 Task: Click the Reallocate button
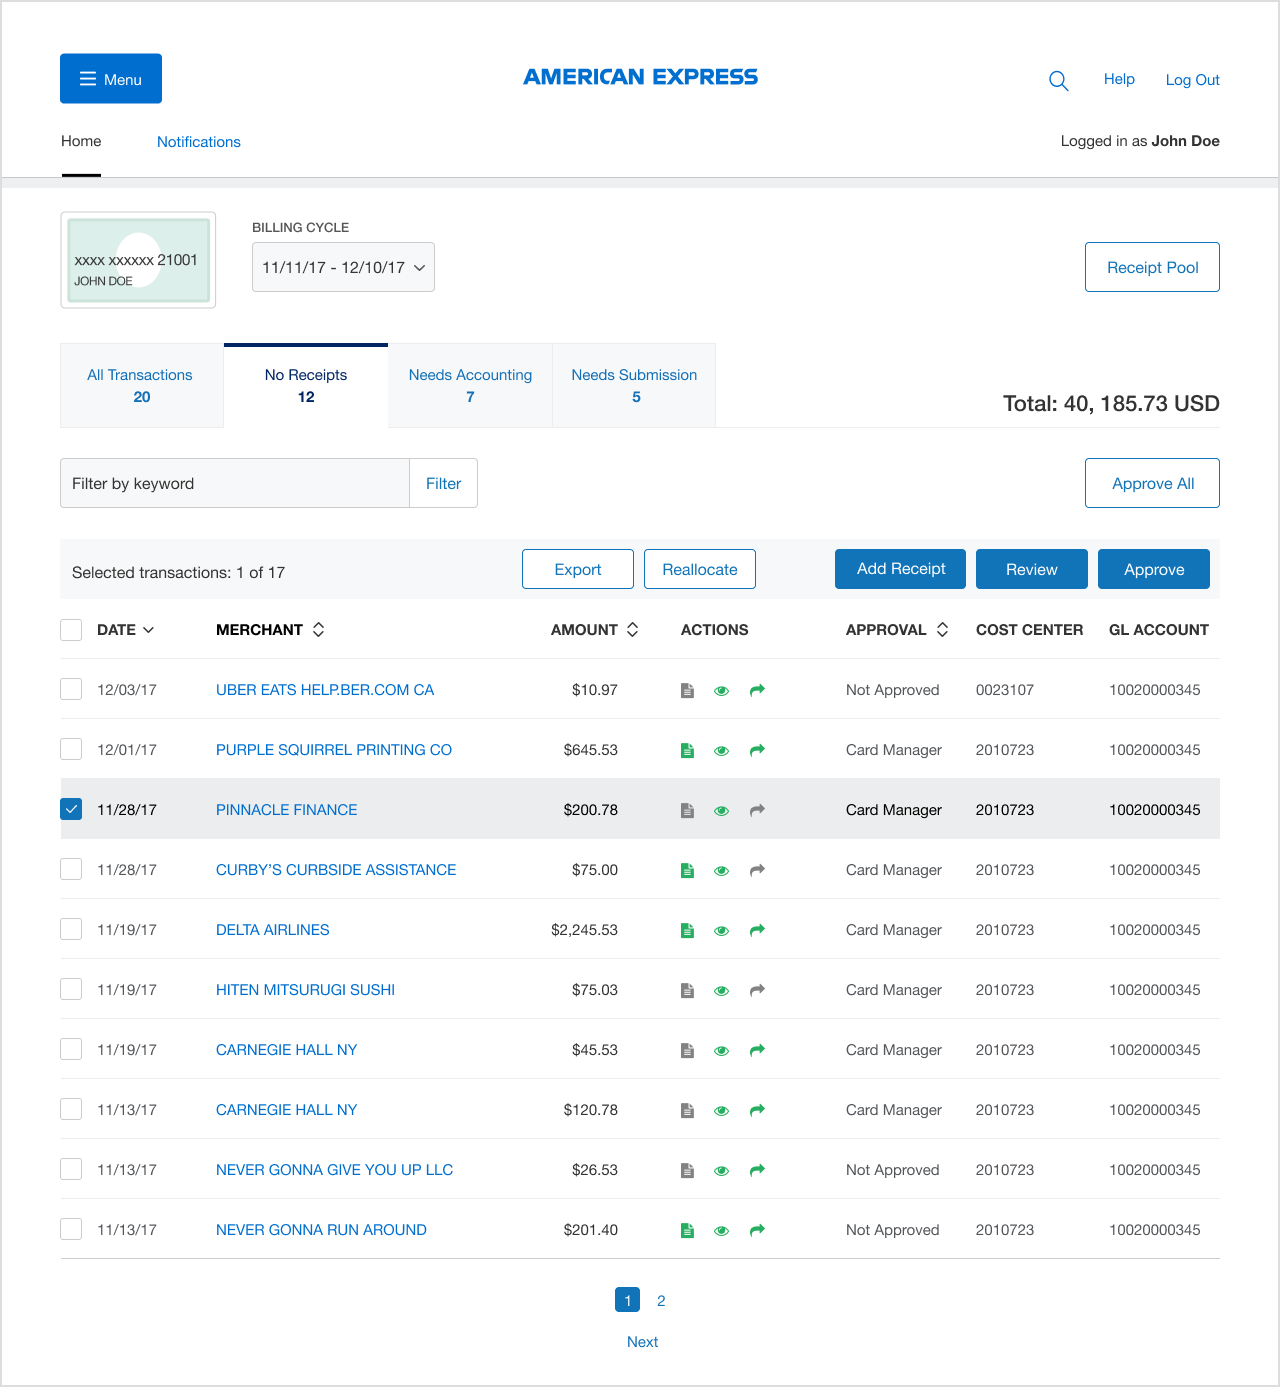[700, 569]
